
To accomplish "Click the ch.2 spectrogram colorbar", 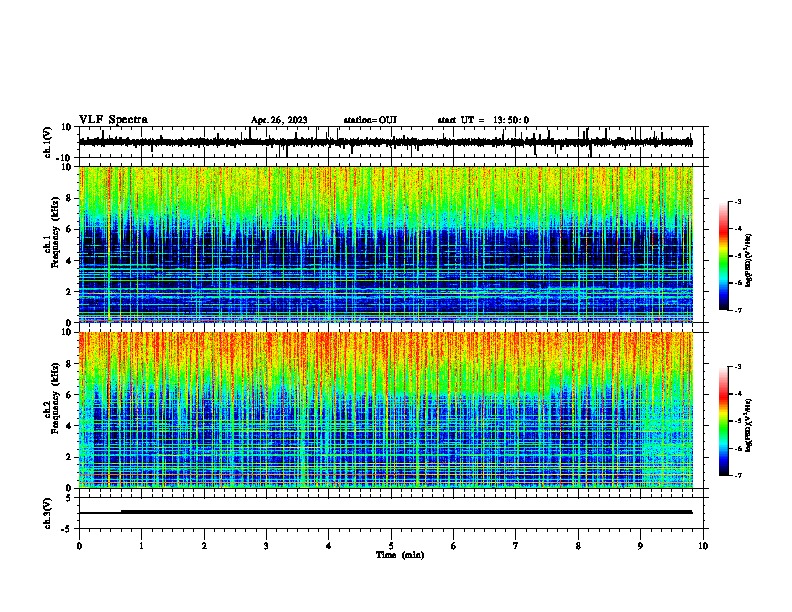I will coord(723,421).
